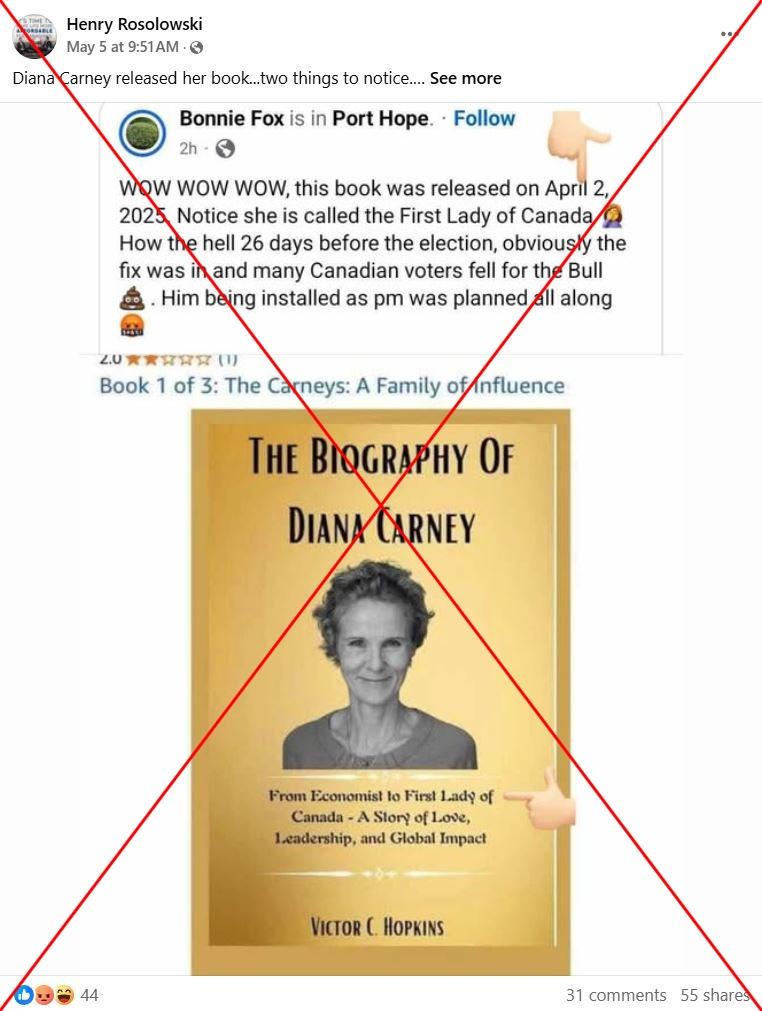Image resolution: width=762 pixels, height=1011 pixels.
Task: Open Henry Rosolowski's profile name link
Action: (135, 25)
